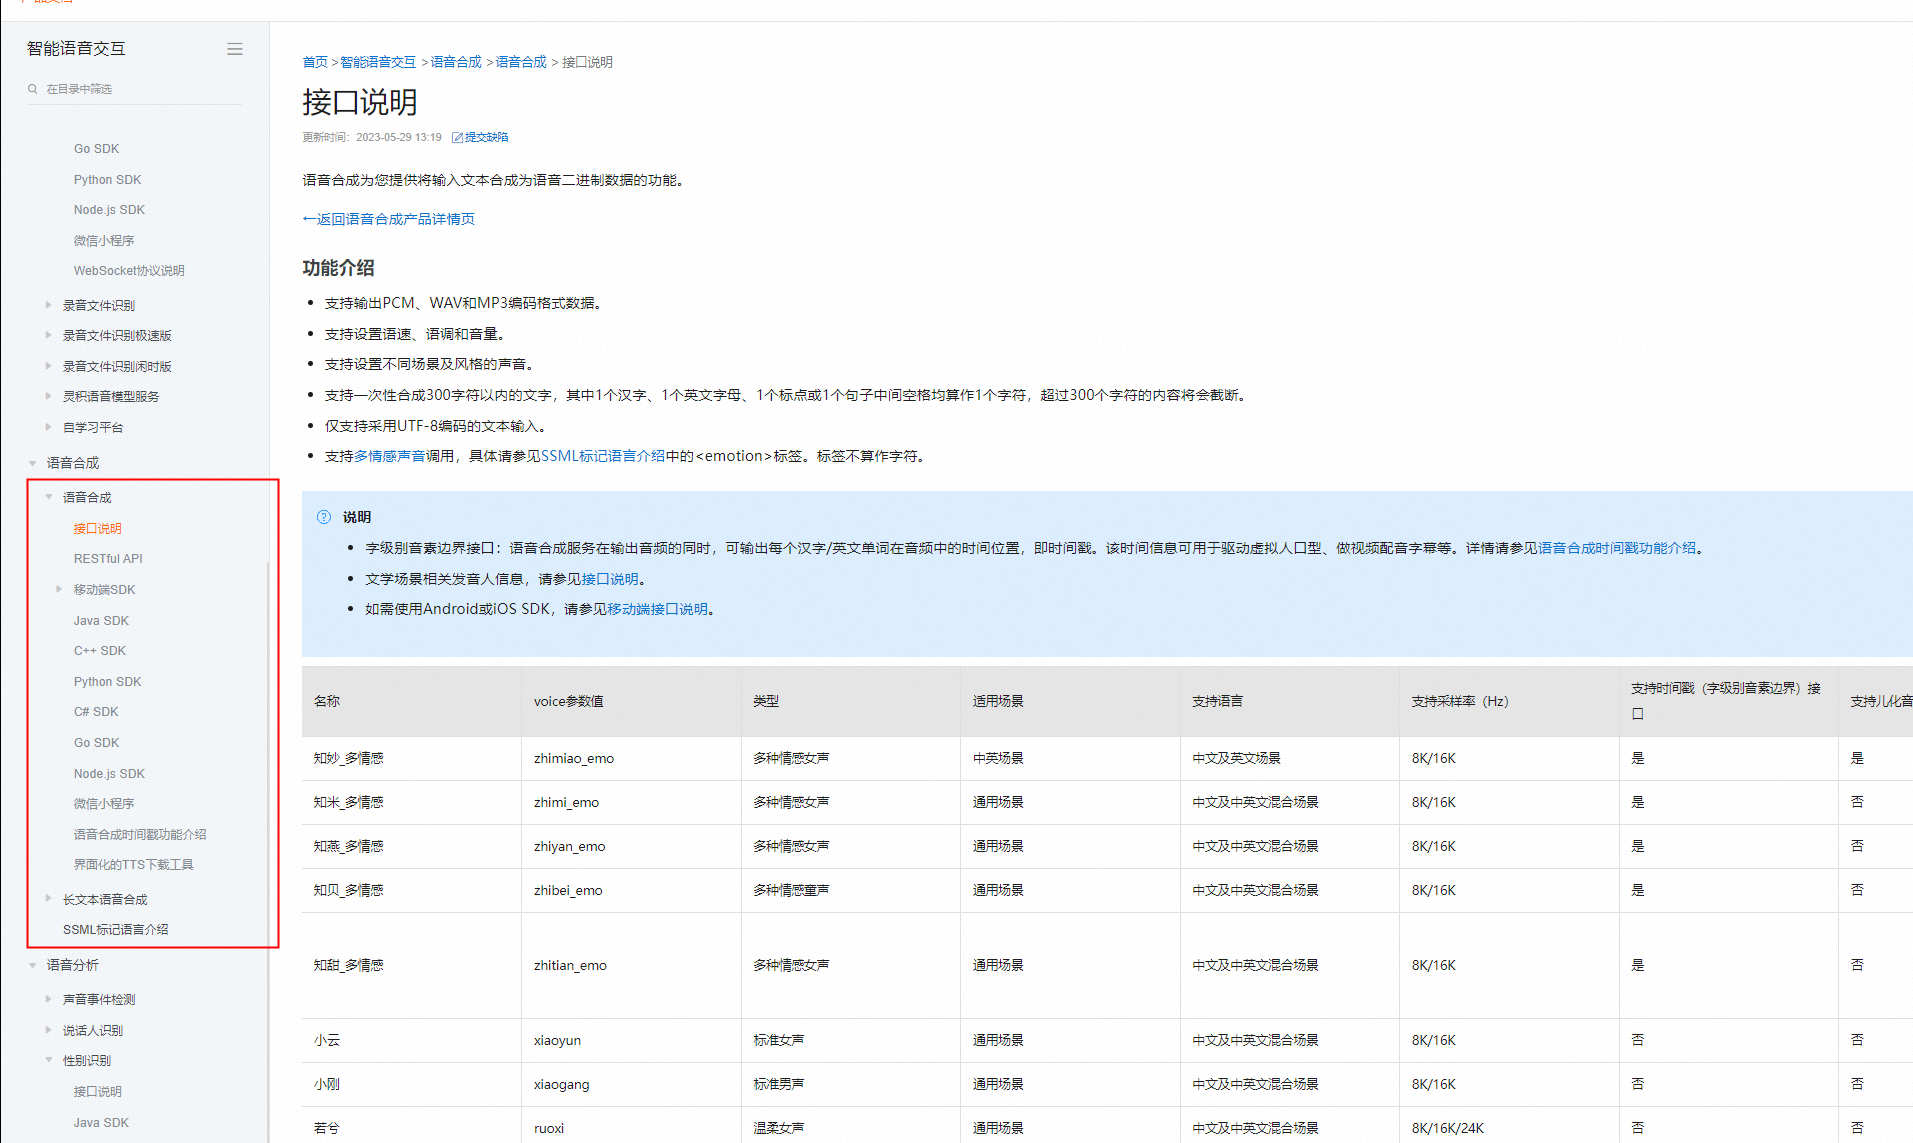Click the 支持采样率 (Hz) column header
The height and width of the screenshot is (1143, 1913).
[x=1509, y=701]
